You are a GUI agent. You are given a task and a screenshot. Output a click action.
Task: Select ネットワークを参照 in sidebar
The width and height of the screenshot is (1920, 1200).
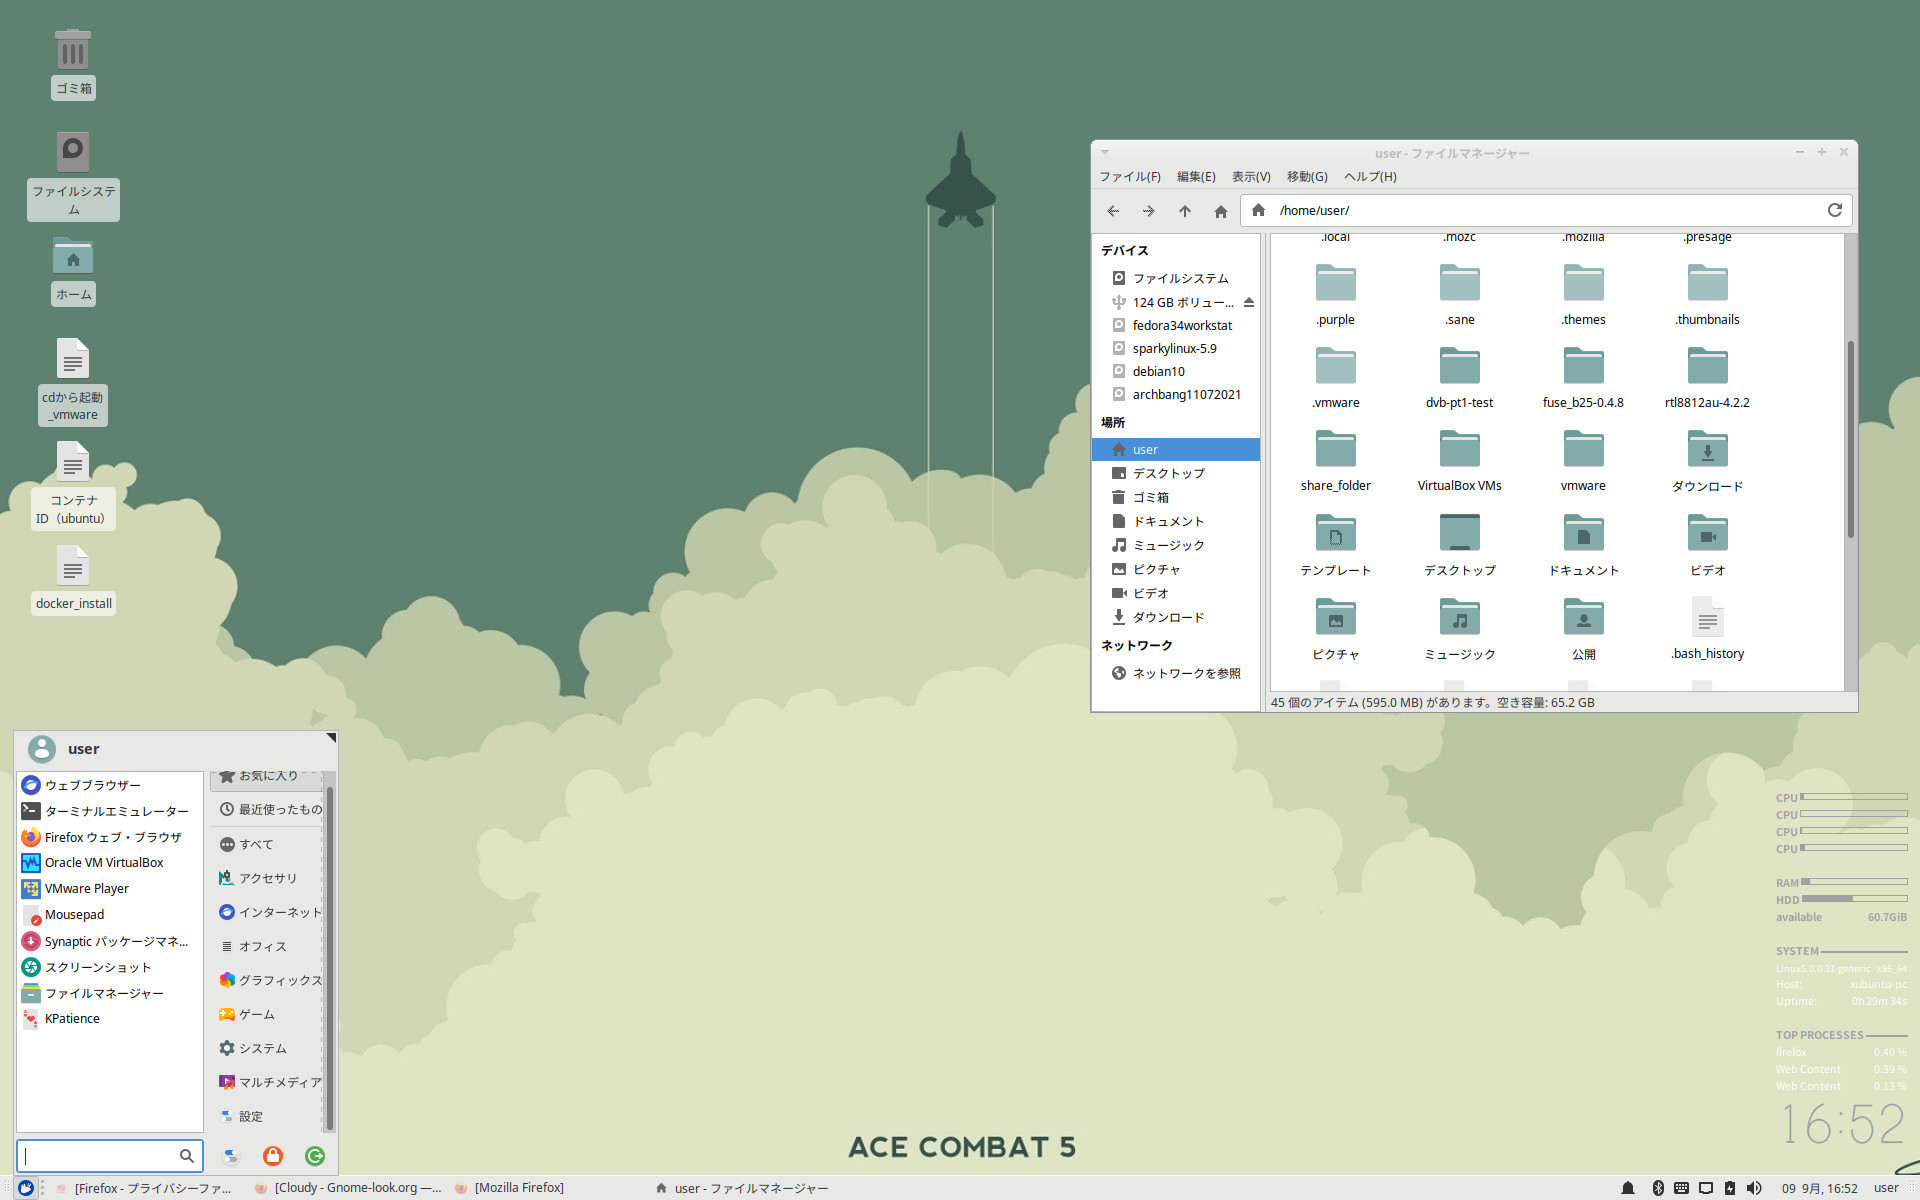coord(1175,673)
